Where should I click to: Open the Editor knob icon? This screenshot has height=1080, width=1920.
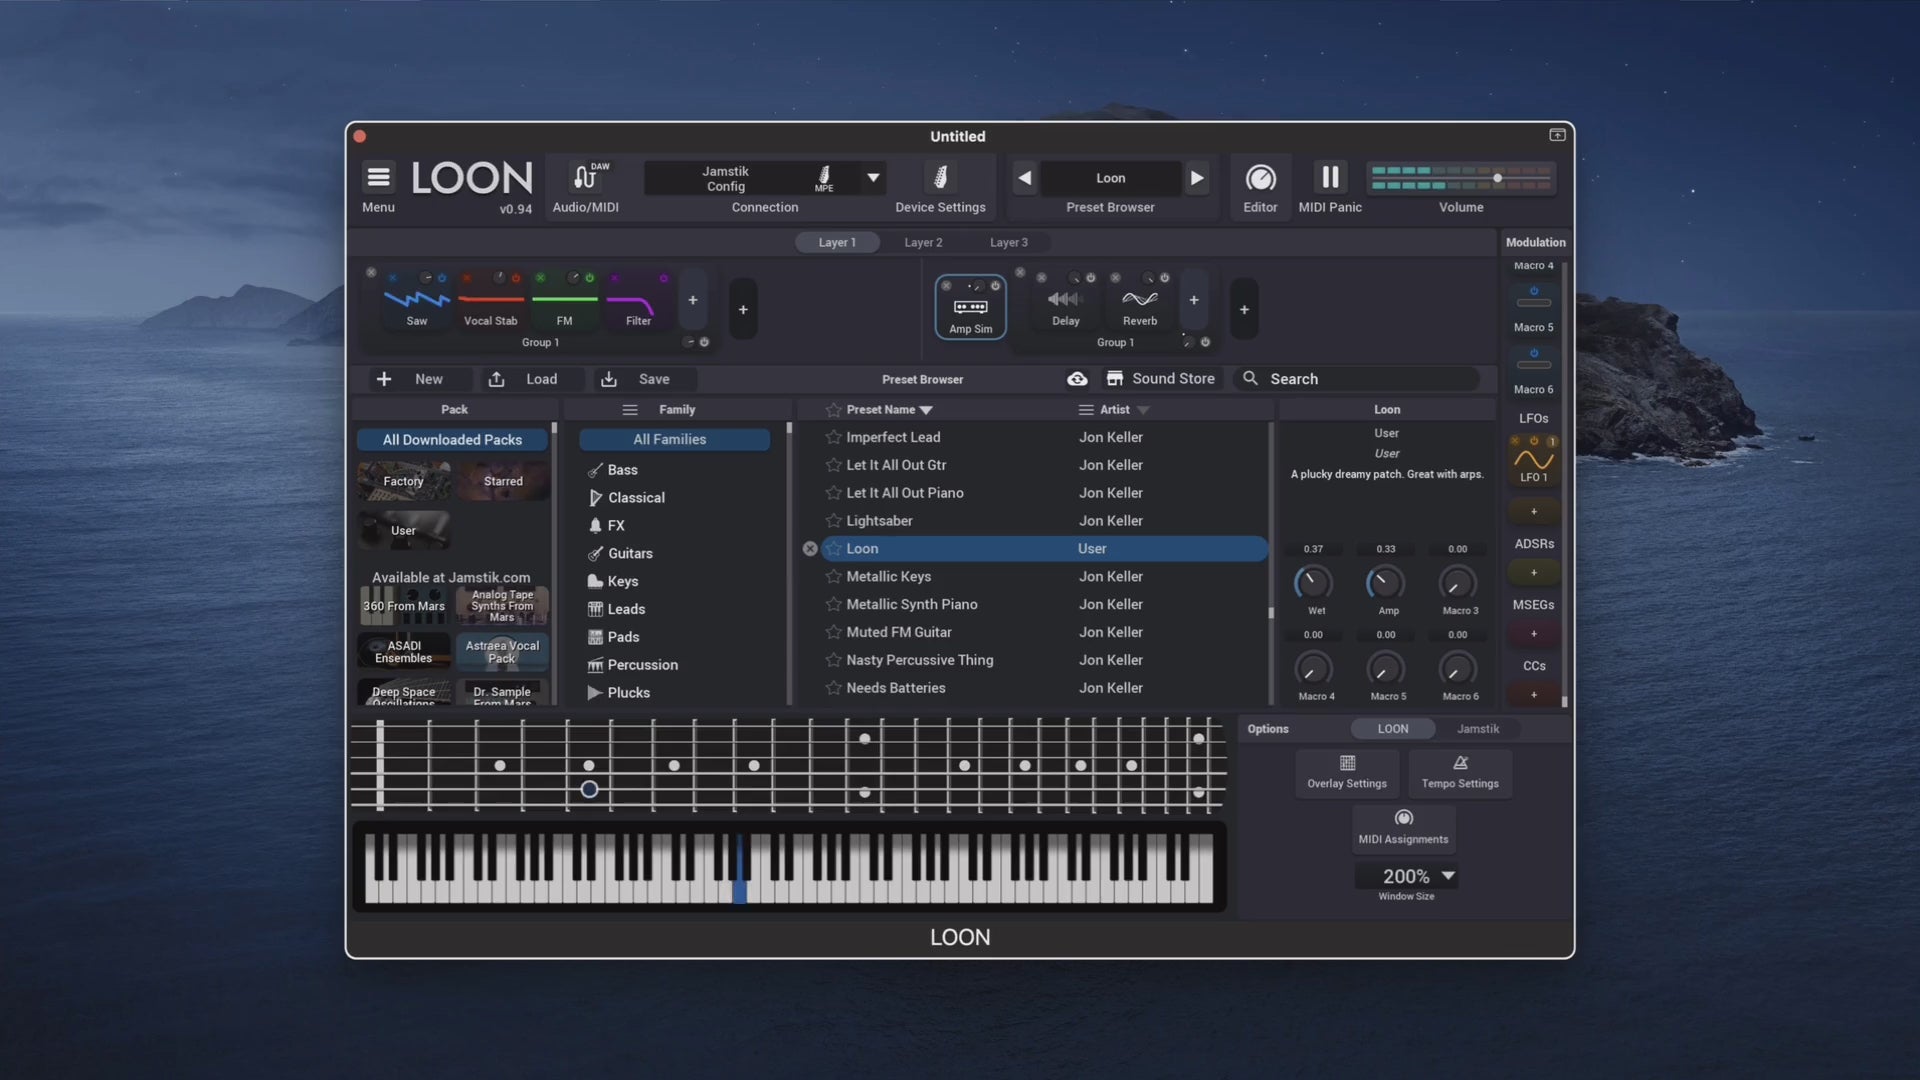(x=1260, y=178)
